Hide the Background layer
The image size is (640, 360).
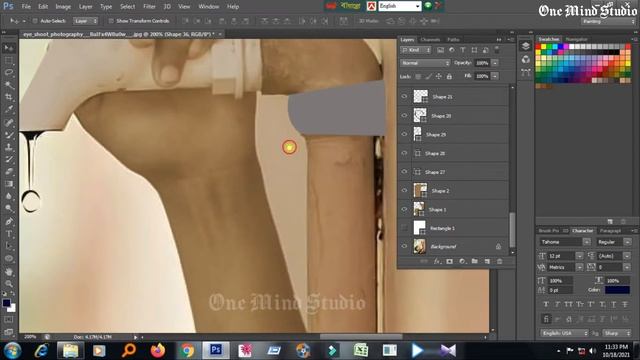[x=404, y=247]
